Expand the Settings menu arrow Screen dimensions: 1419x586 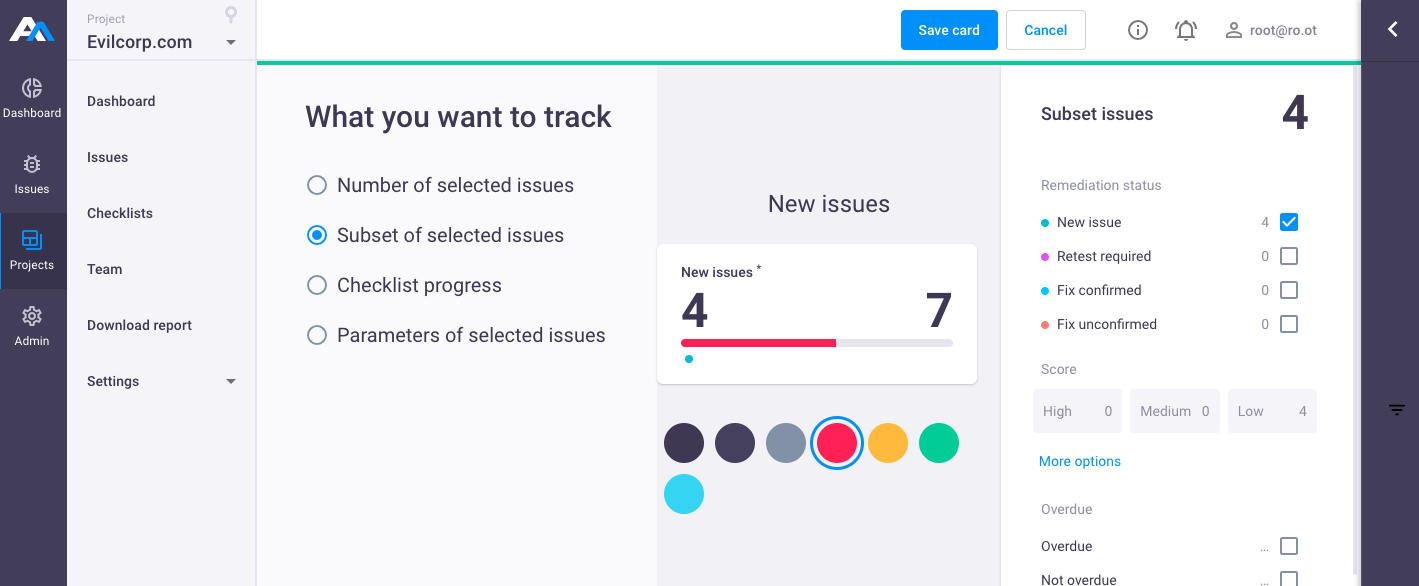click(231, 381)
